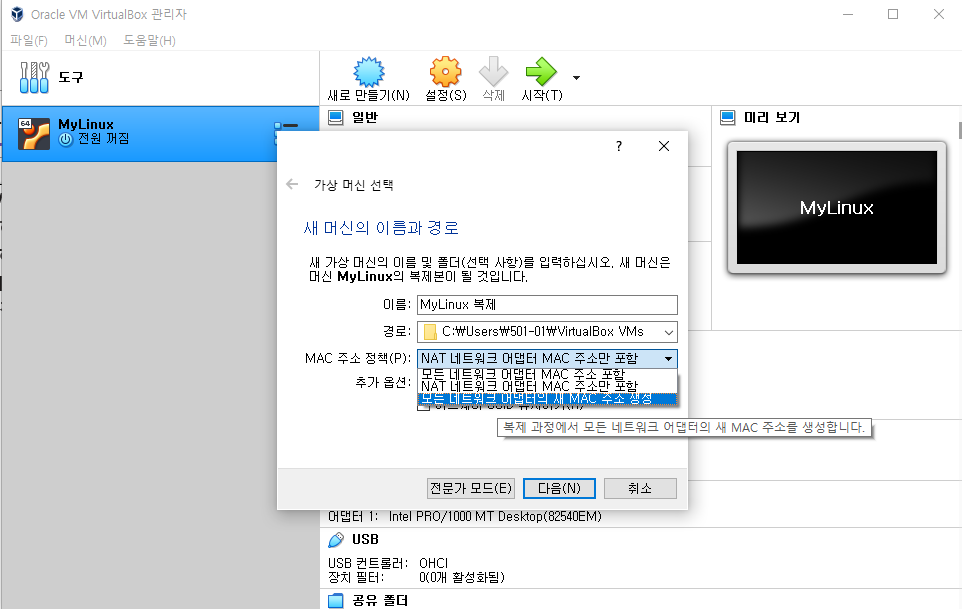962x609 pixels.
Task: Select '모든 네트워크 어댑터의 새 MAC 주소 생성' option
Action: (547, 399)
